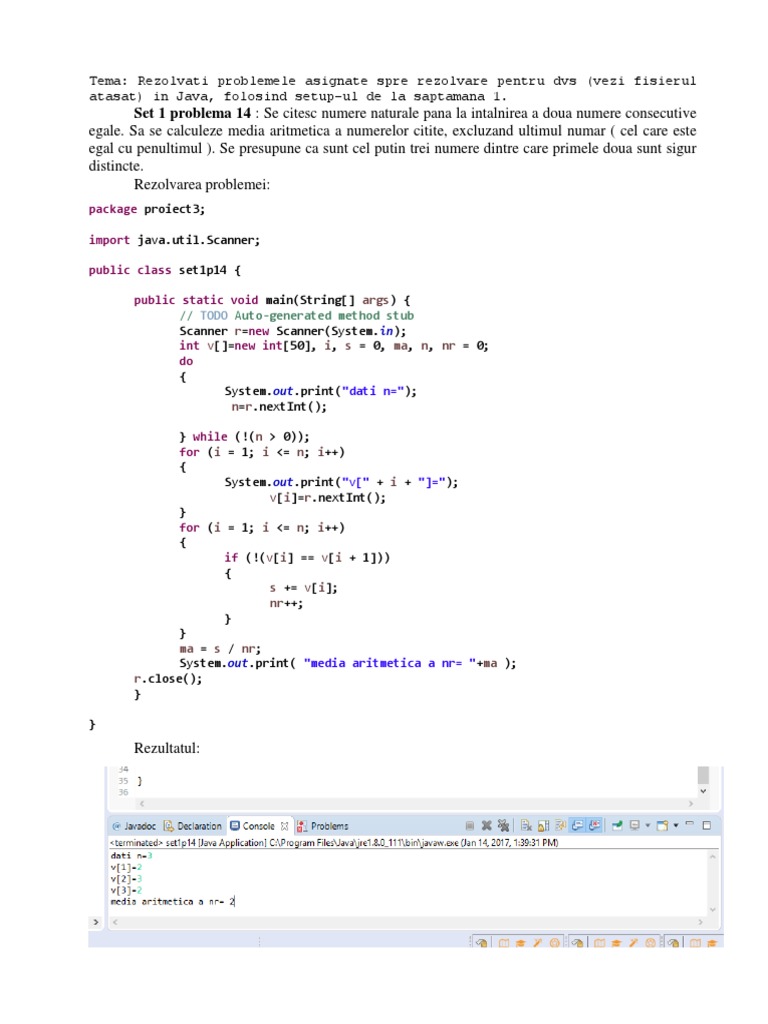
Task: Click the TODO Auto-generated method stub comment
Action: (x=296, y=315)
